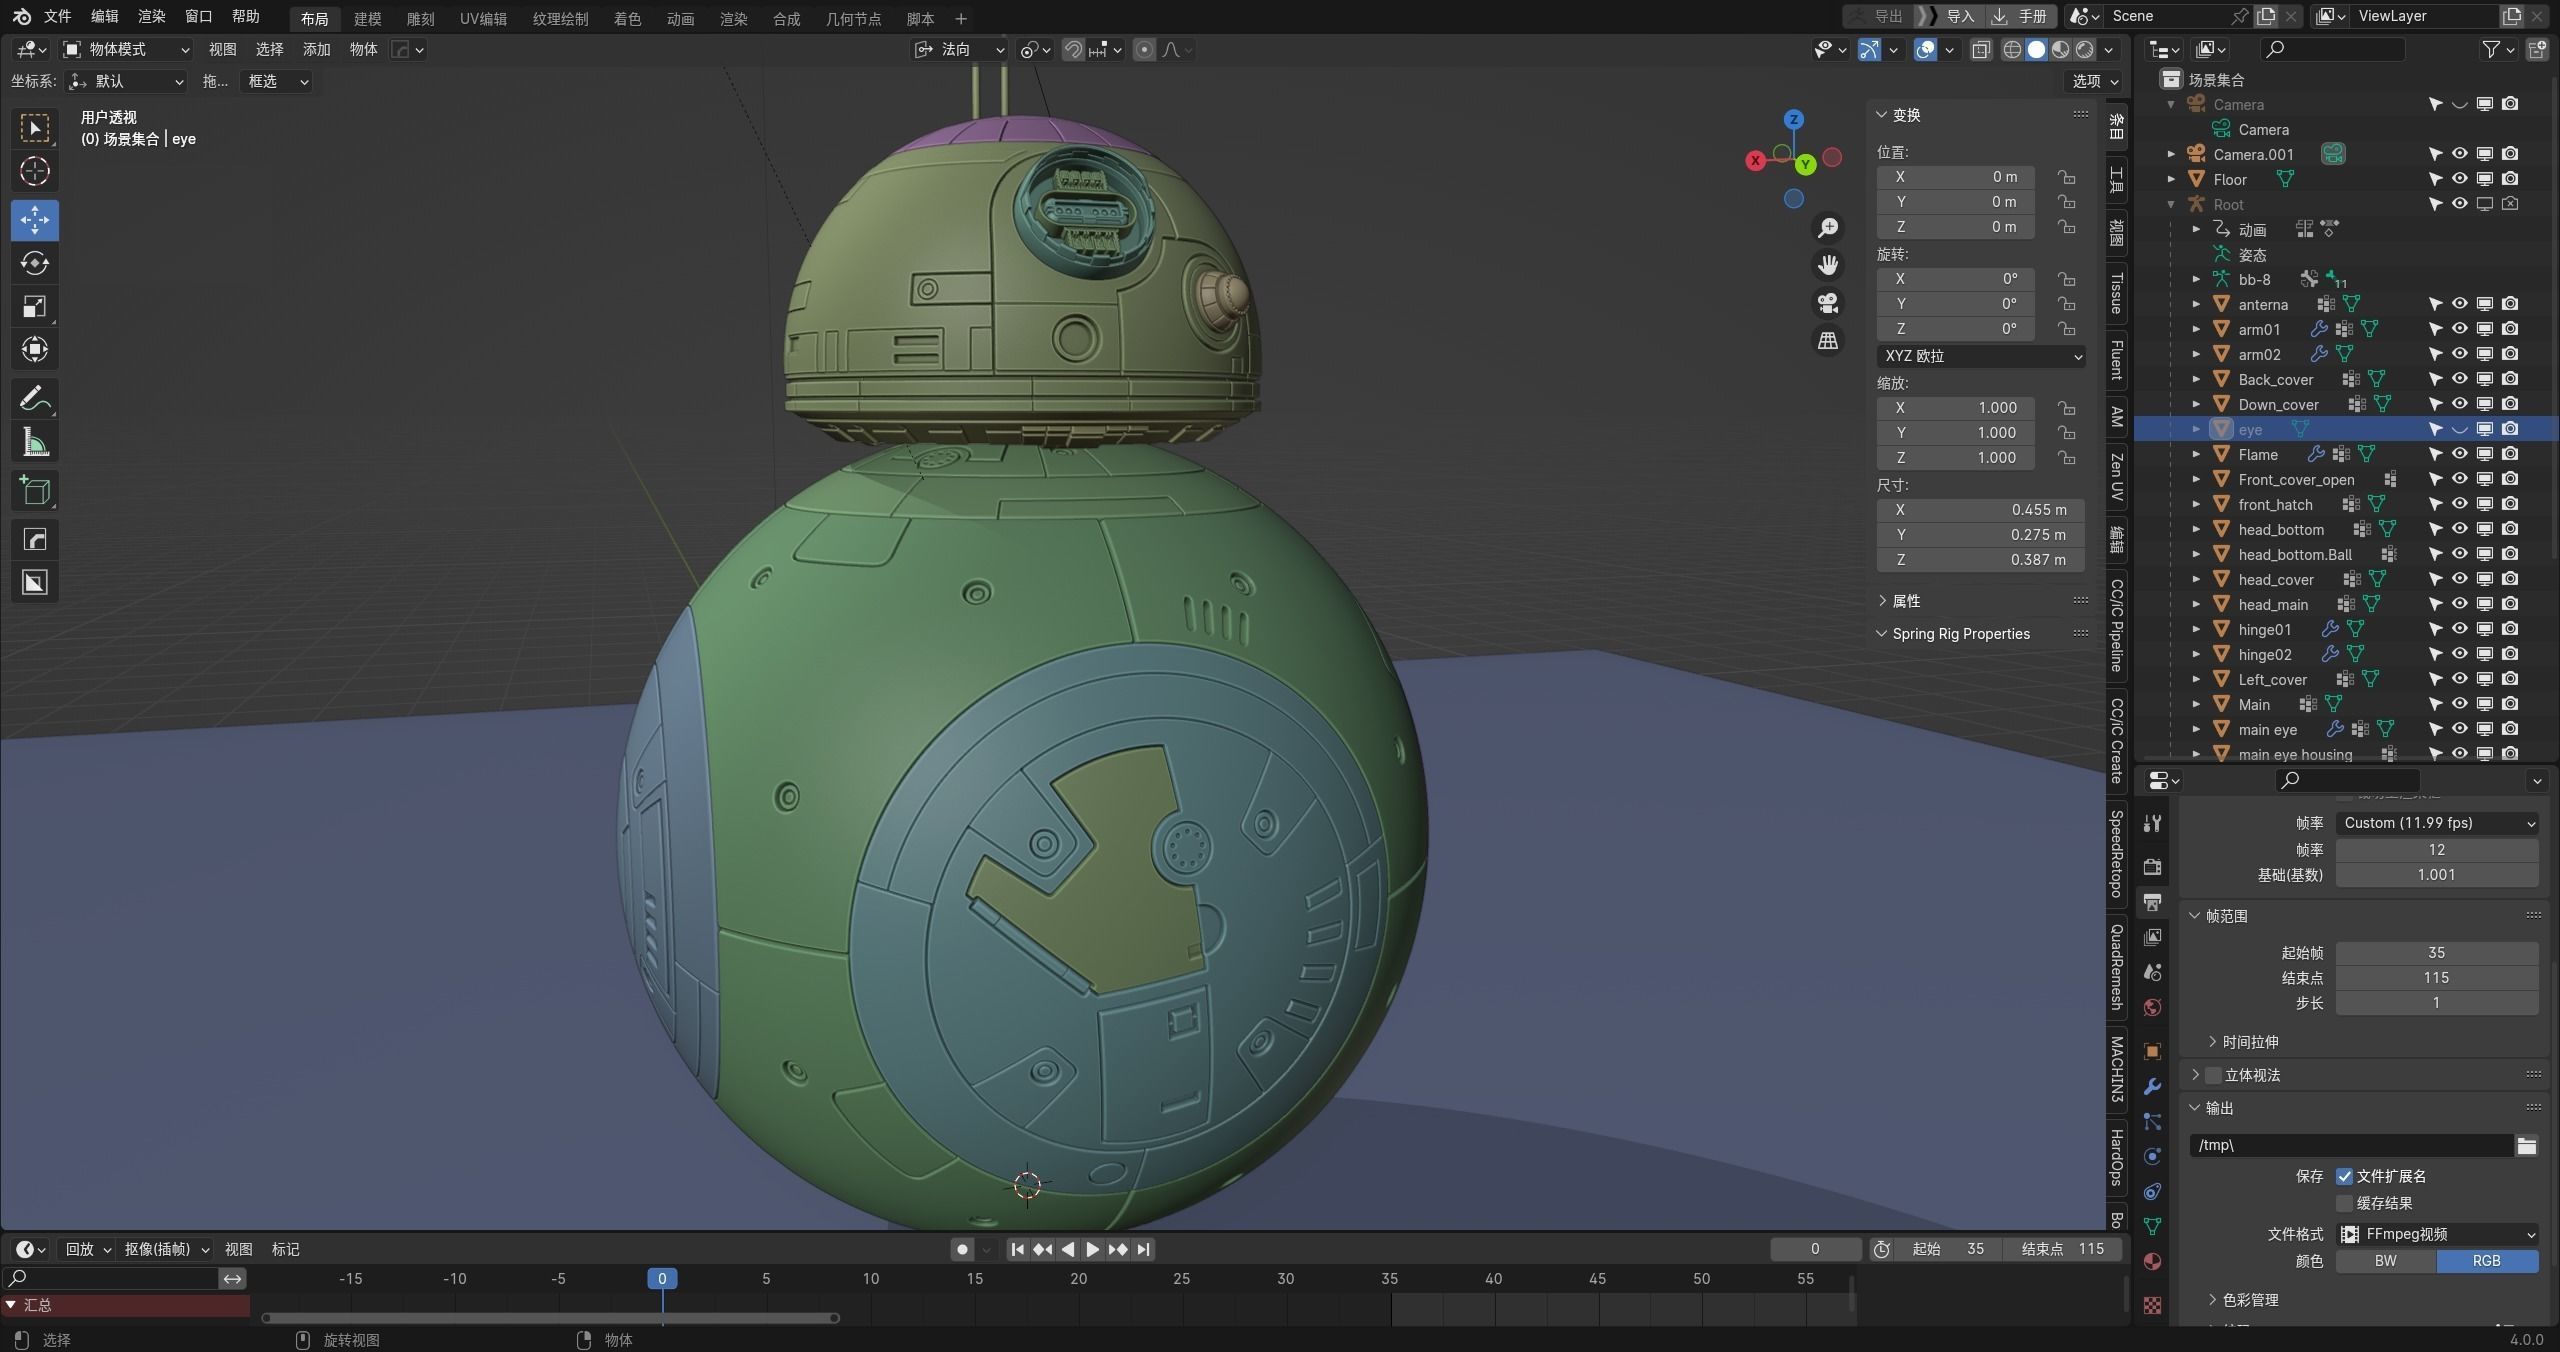Open the File menu

click(x=57, y=16)
